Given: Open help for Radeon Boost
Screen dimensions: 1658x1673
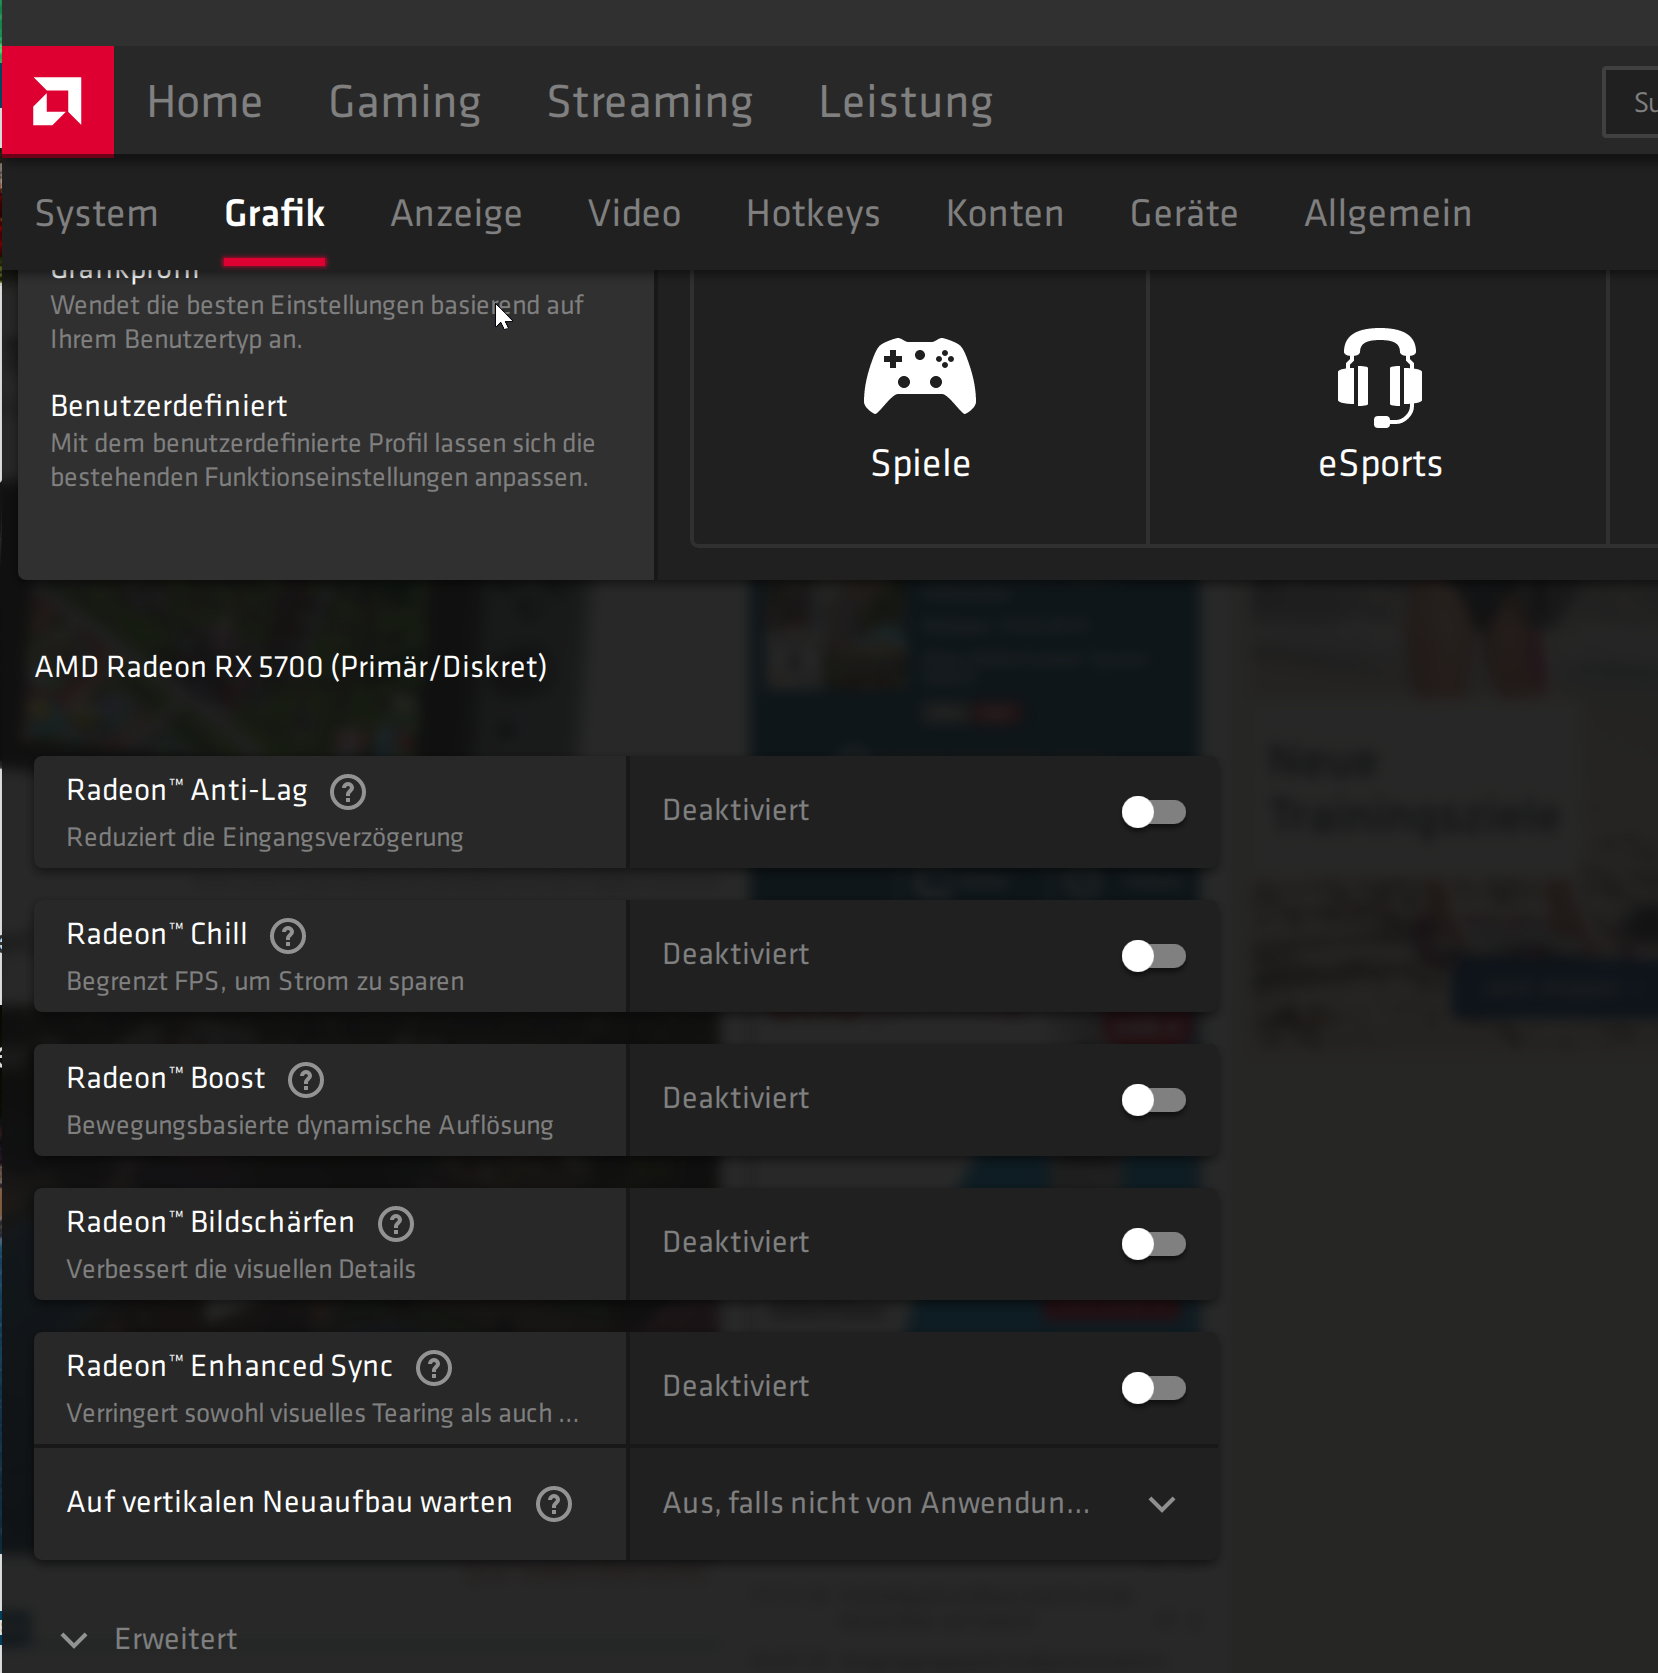Looking at the screenshot, I should coord(306,1080).
